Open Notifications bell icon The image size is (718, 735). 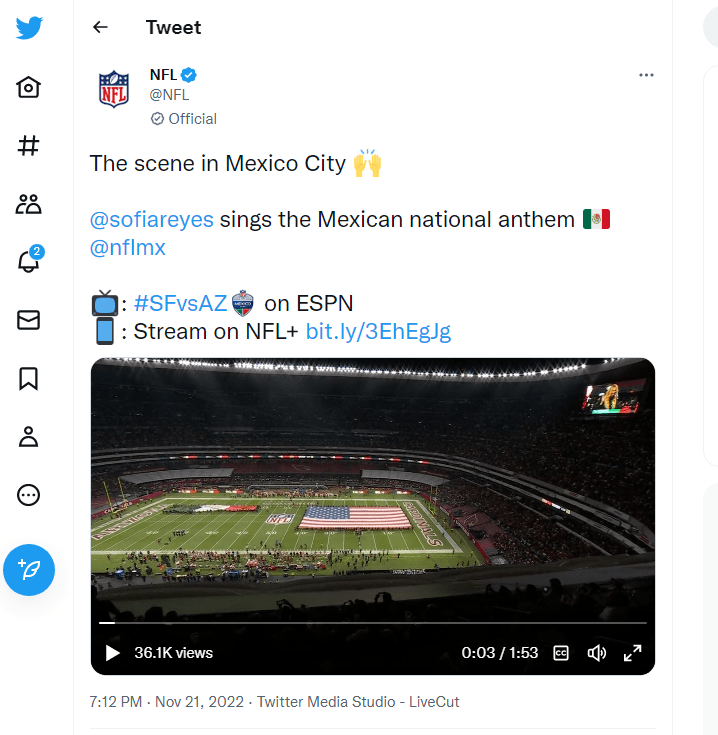click(29, 262)
